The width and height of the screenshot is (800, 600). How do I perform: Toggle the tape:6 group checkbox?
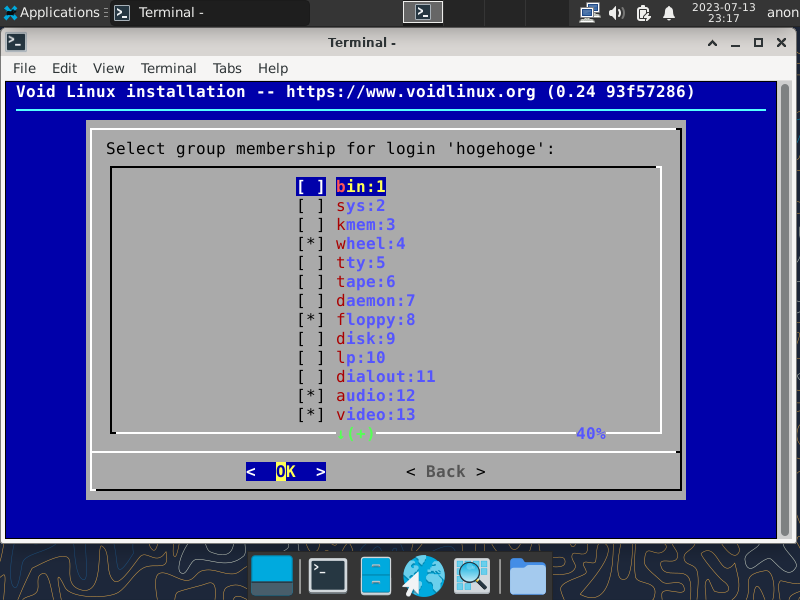311,282
